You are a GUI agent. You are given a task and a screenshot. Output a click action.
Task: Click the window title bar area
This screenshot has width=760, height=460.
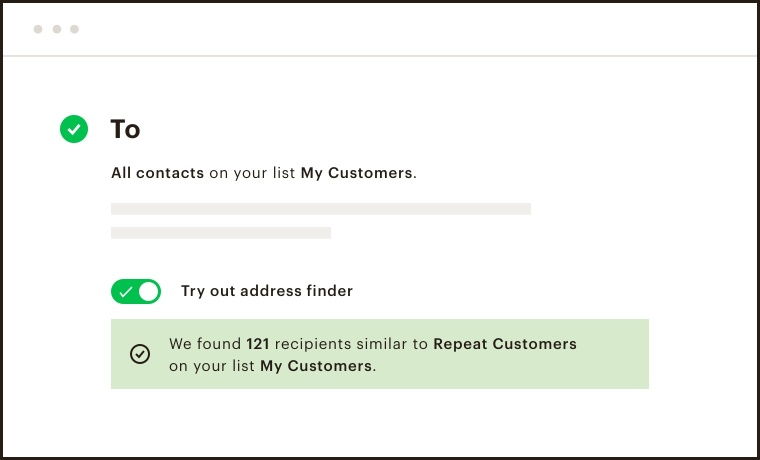tap(380, 29)
